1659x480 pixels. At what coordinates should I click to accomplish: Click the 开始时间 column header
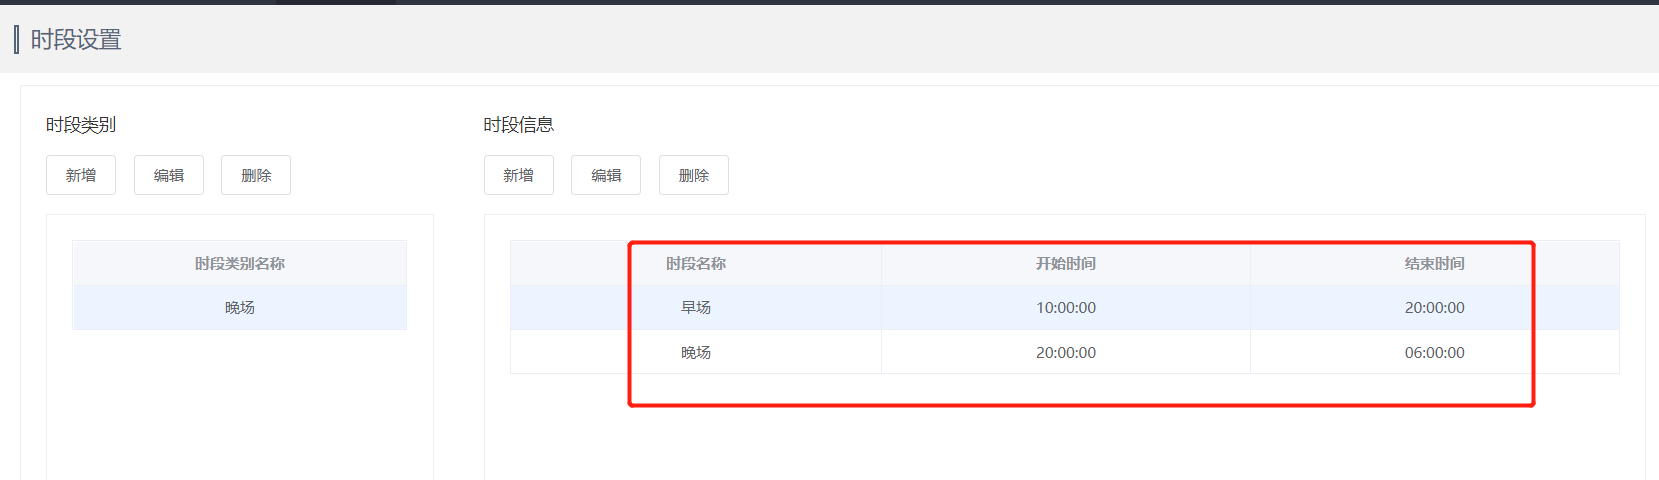[x=1066, y=264]
